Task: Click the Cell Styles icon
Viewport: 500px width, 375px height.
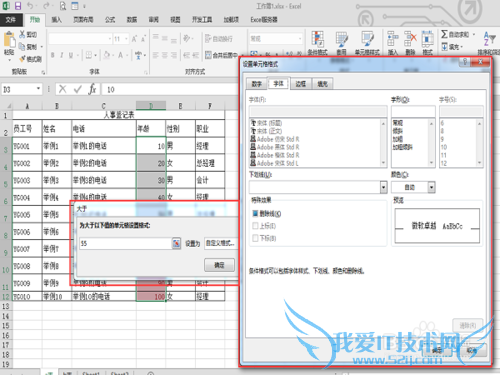Action: tap(367, 39)
